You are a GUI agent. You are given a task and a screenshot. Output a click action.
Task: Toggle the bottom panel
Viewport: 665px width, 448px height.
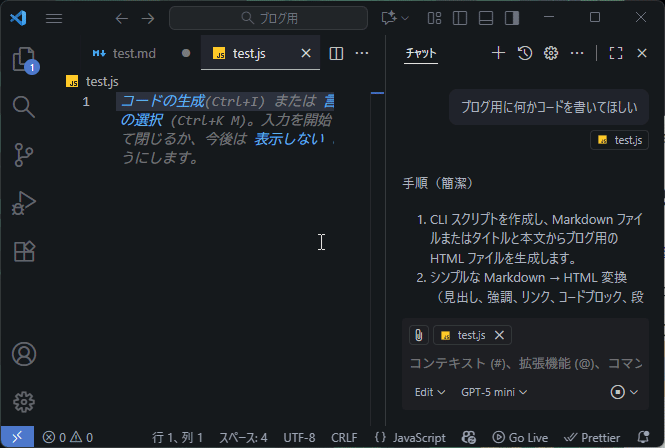(486, 18)
